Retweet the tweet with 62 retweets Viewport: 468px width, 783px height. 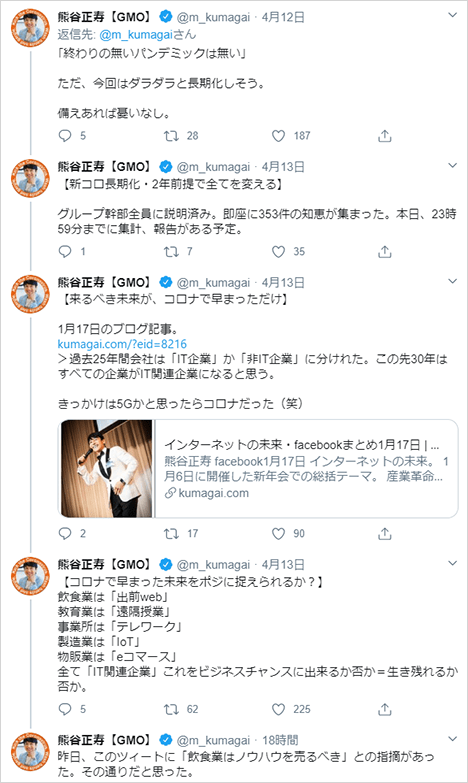click(x=172, y=709)
